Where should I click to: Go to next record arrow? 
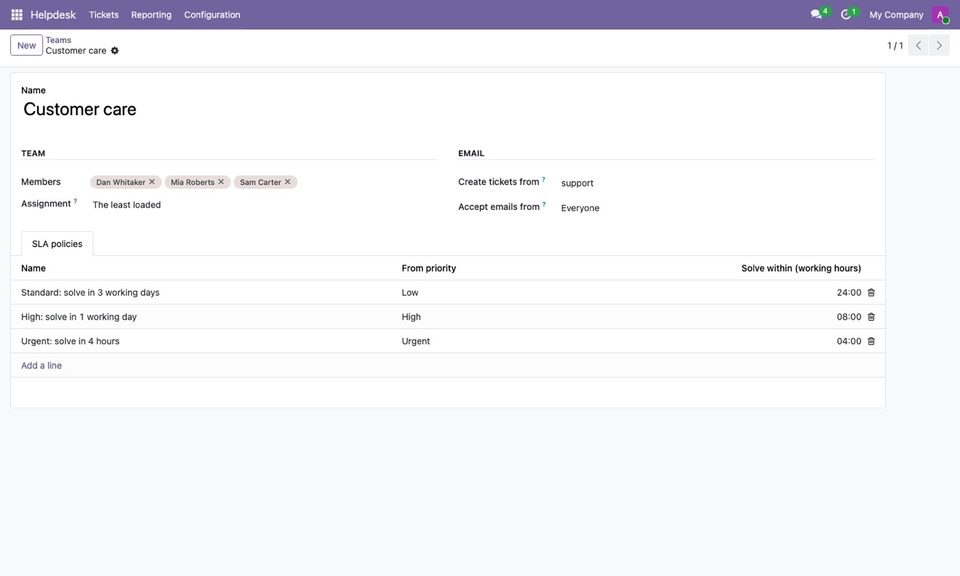tap(939, 45)
